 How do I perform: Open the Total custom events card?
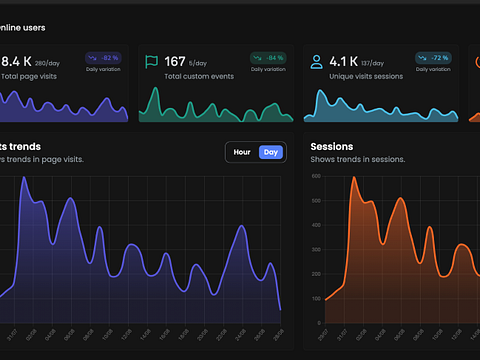[216, 83]
